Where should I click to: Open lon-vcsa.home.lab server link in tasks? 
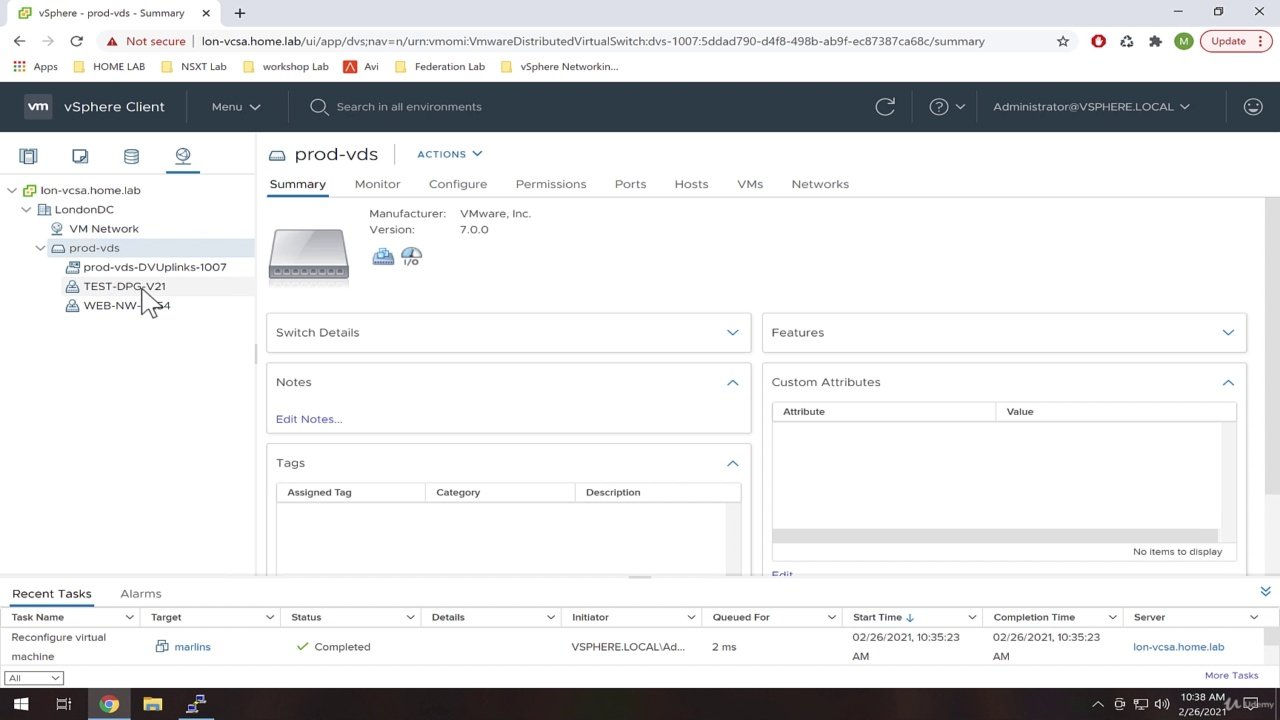(1178, 647)
